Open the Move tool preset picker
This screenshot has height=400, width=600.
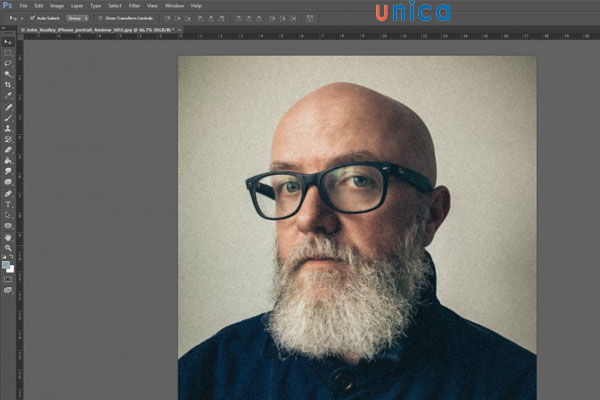14,18
